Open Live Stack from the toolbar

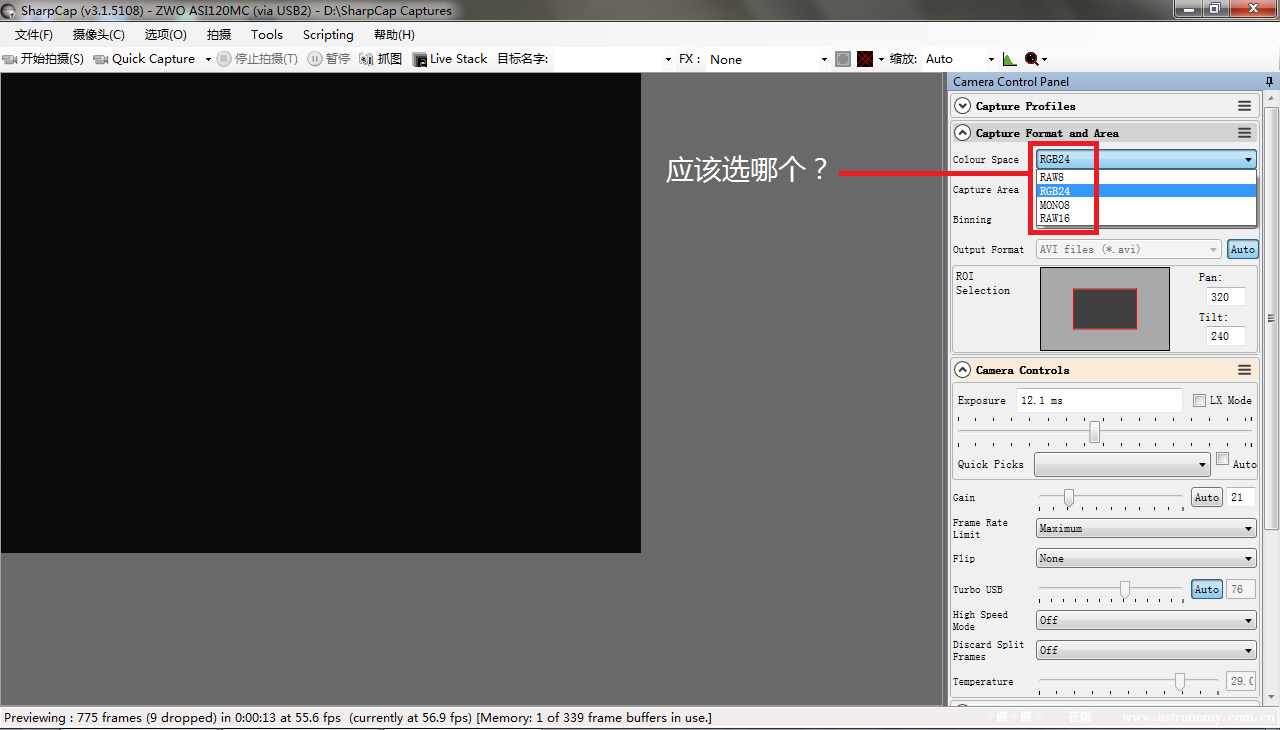pyautogui.click(x=450, y=59)
